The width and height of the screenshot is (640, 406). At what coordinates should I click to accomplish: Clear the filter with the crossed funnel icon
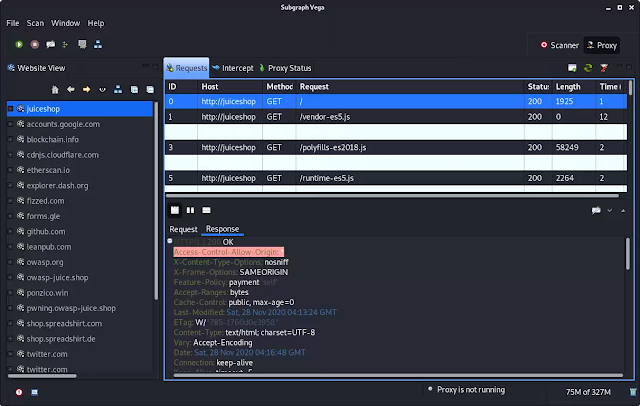[604, 68]
